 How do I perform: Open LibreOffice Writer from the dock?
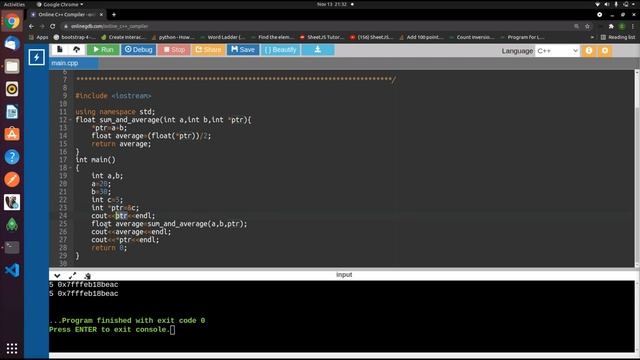point(12,111)
